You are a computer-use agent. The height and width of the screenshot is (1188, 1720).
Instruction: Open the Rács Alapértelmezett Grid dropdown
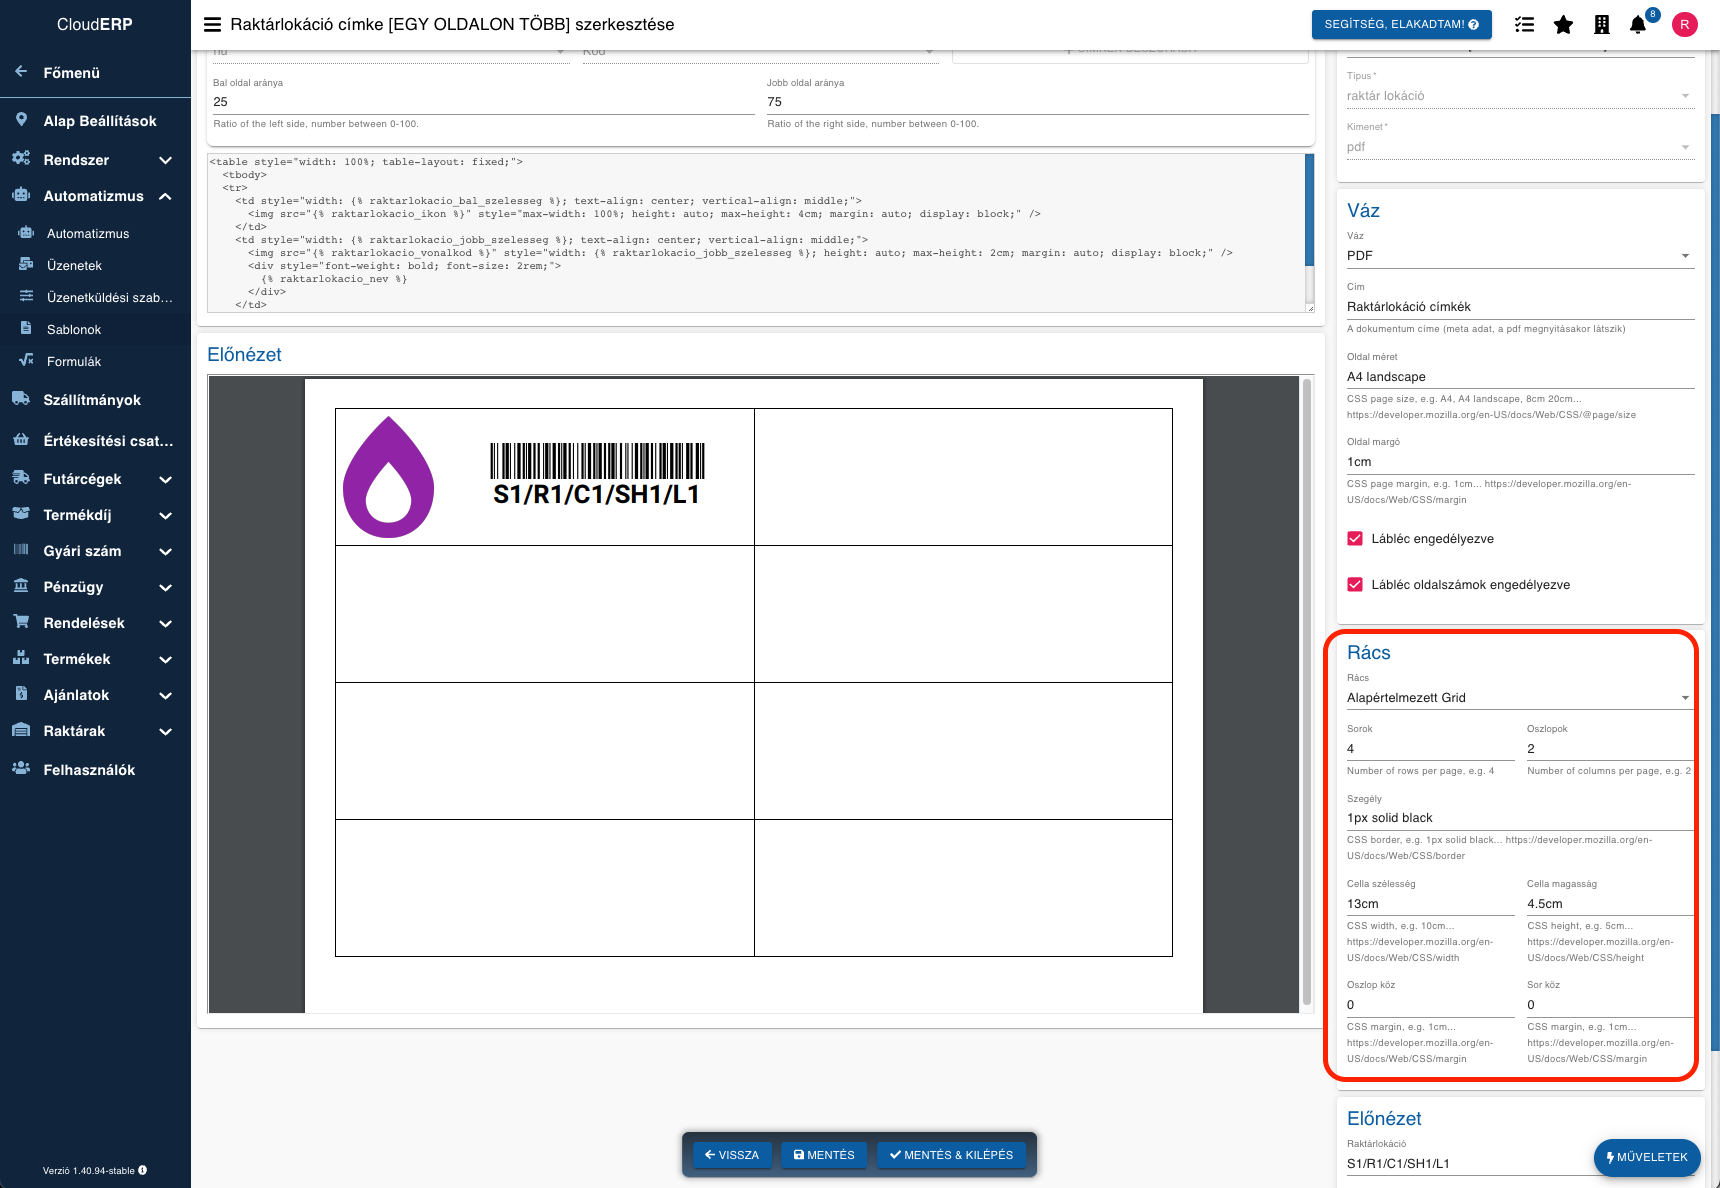pos(1518,698)
